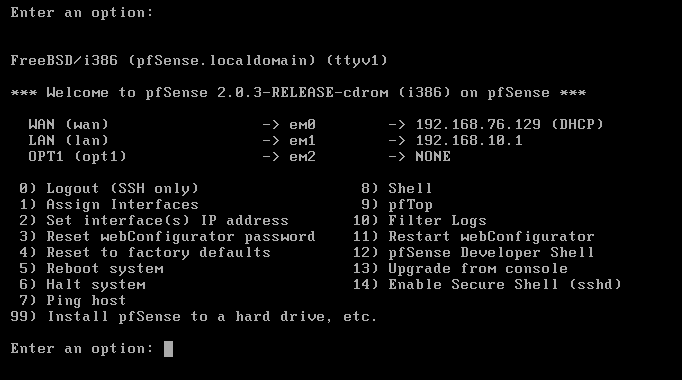Click pfSense Developer Shell option
Viewport: 682px width, 380px height.
point(473,253)
